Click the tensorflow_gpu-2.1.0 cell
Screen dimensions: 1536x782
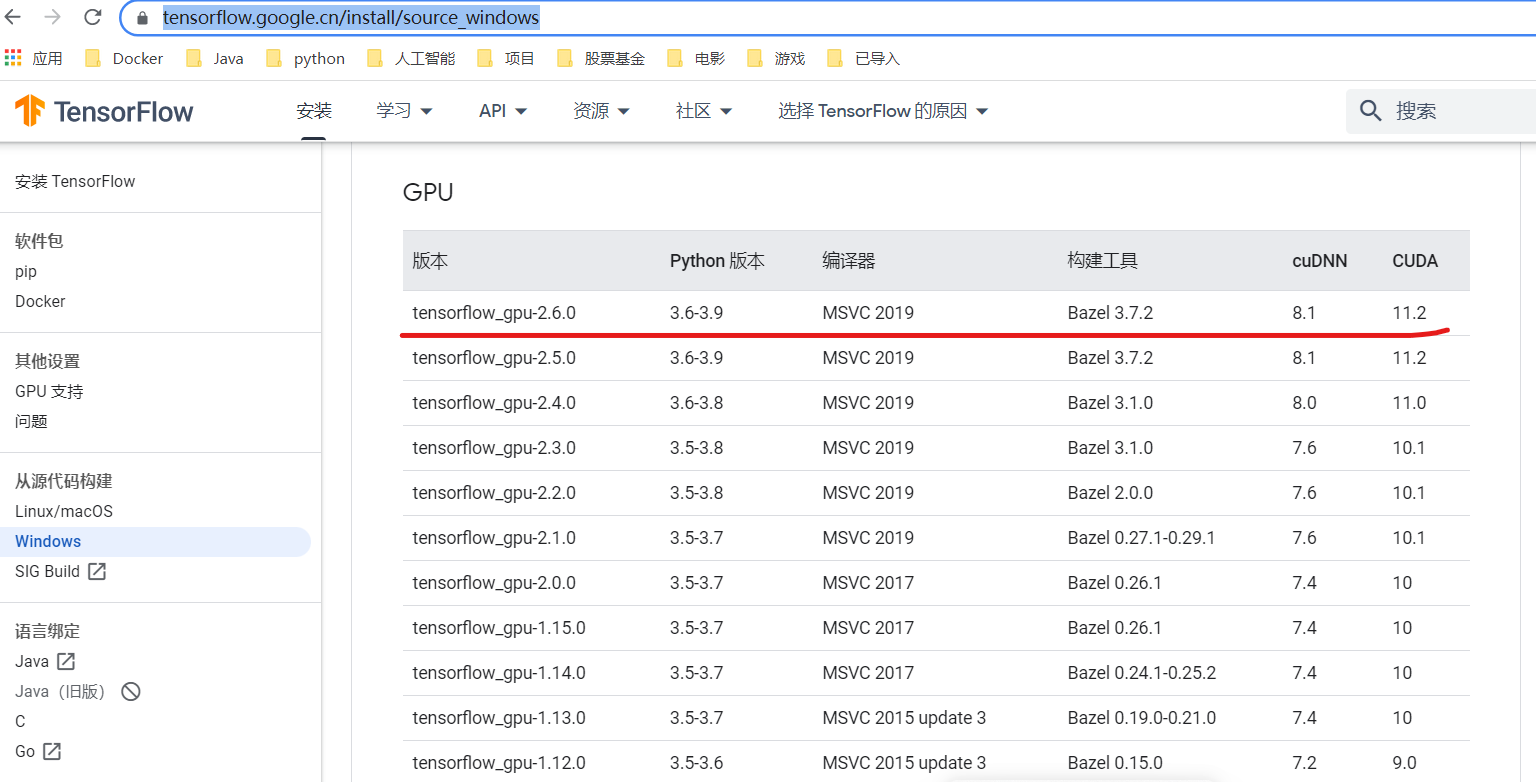tap(494, 538)
